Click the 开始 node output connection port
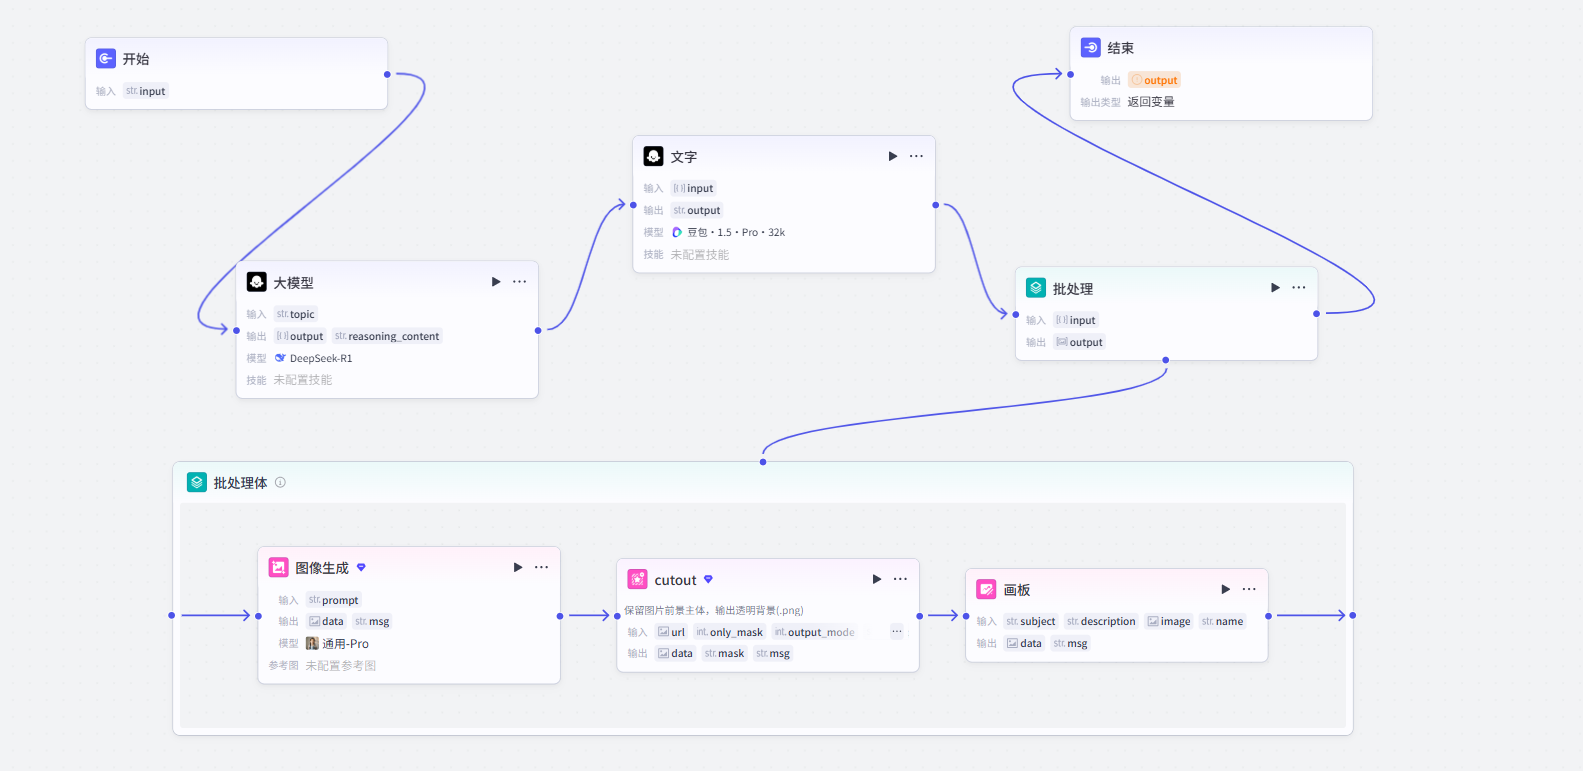 pos(387,74)
